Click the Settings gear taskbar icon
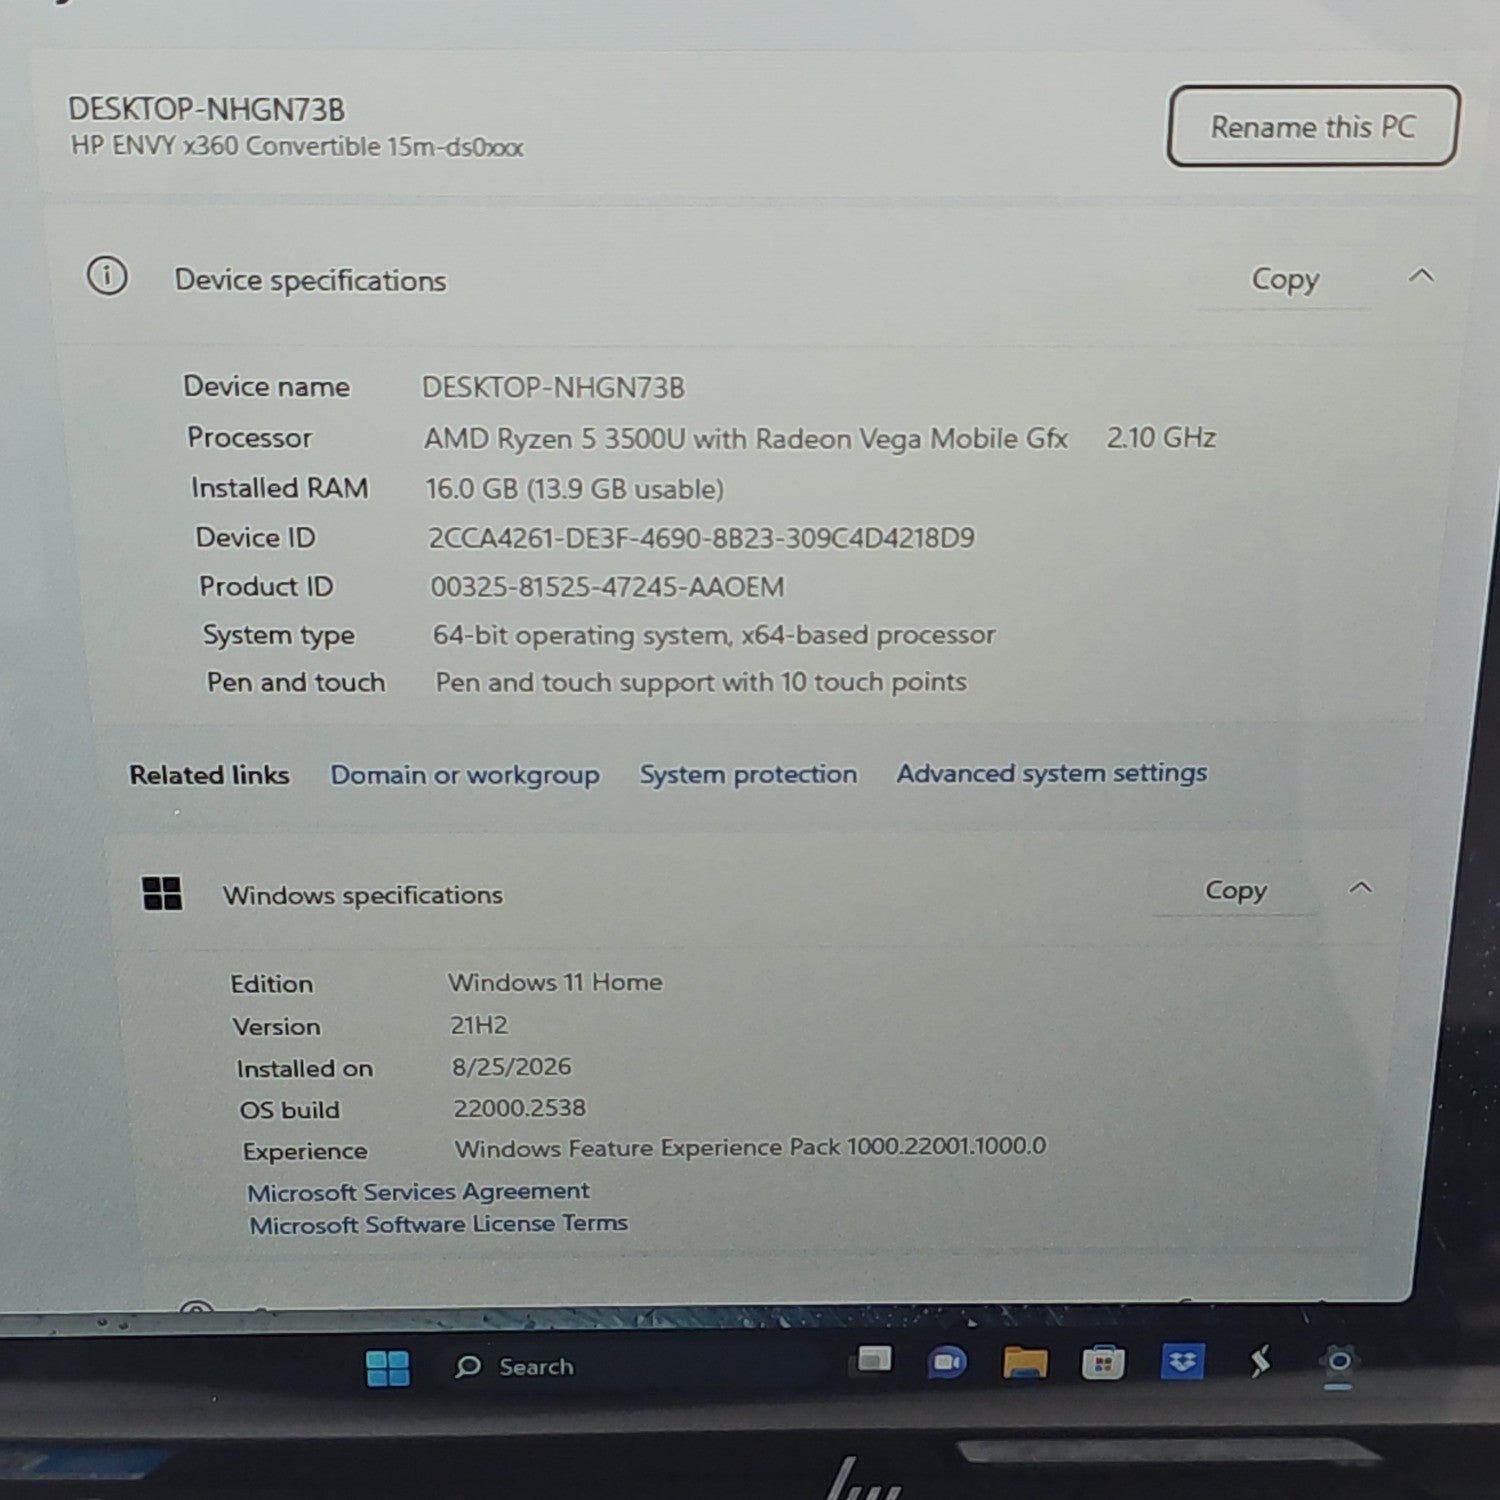Screen dimensions: 1500x1500 pyautogui.click(x=1338, y=1362)
